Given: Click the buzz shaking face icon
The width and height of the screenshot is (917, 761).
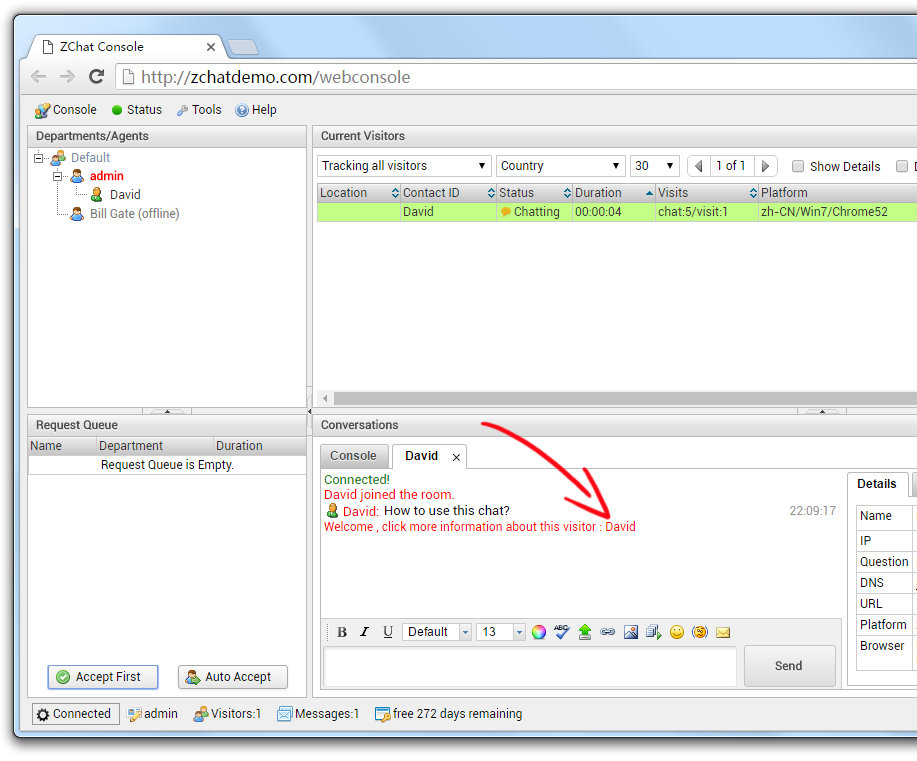Looking at the screenshot, I should click(699, 632).
